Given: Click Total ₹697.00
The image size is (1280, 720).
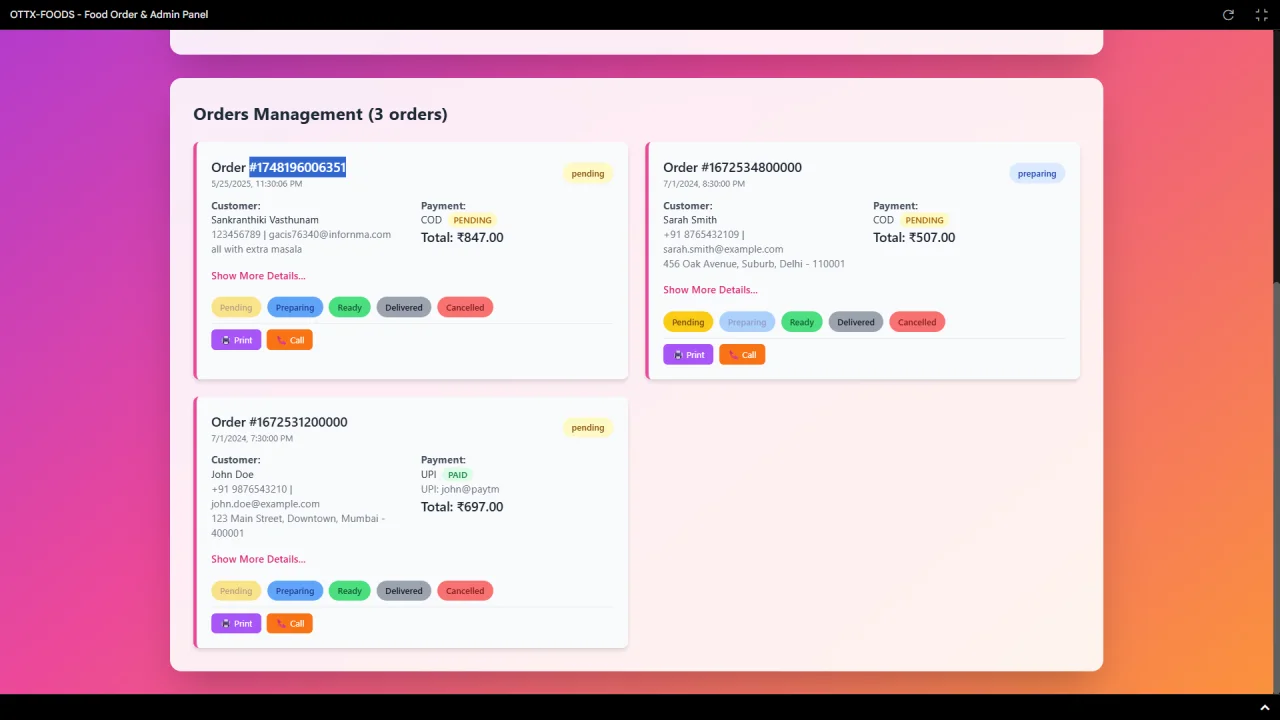Looking at the screenshot, I should click(462, 507).
